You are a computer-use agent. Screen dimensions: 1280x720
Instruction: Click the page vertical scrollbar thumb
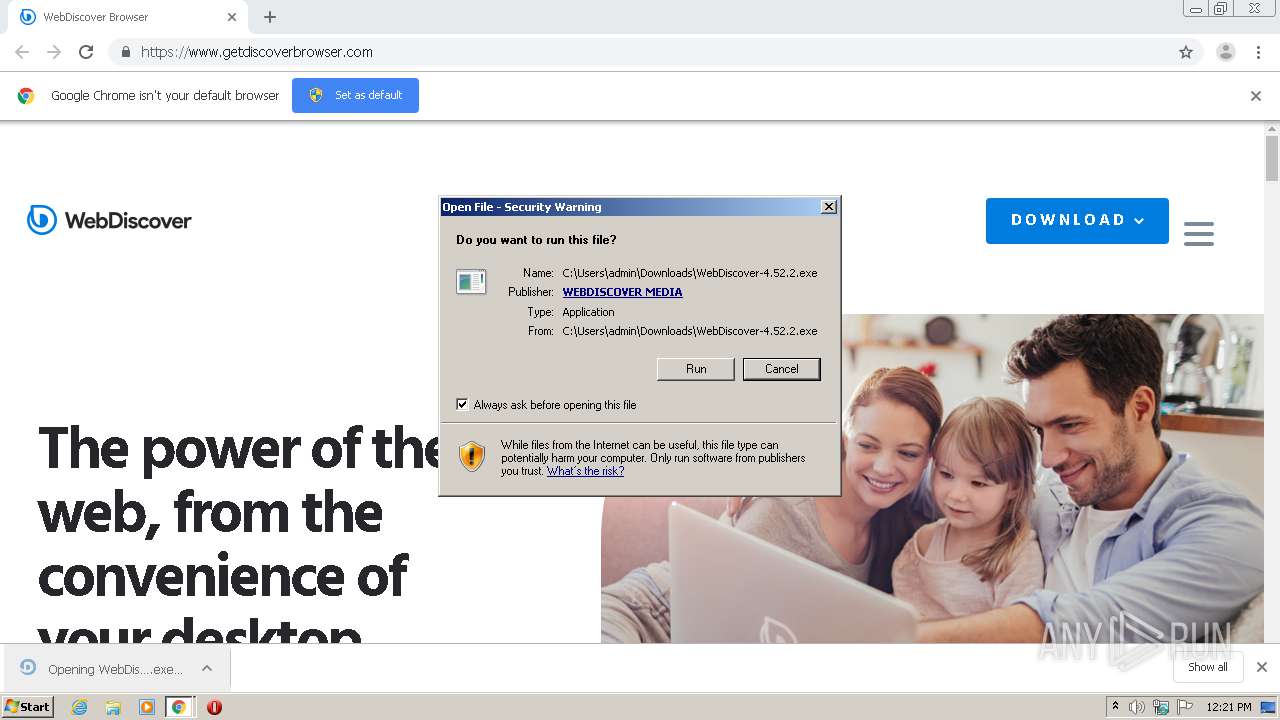pyautogui.click(x=1272, y=159)
